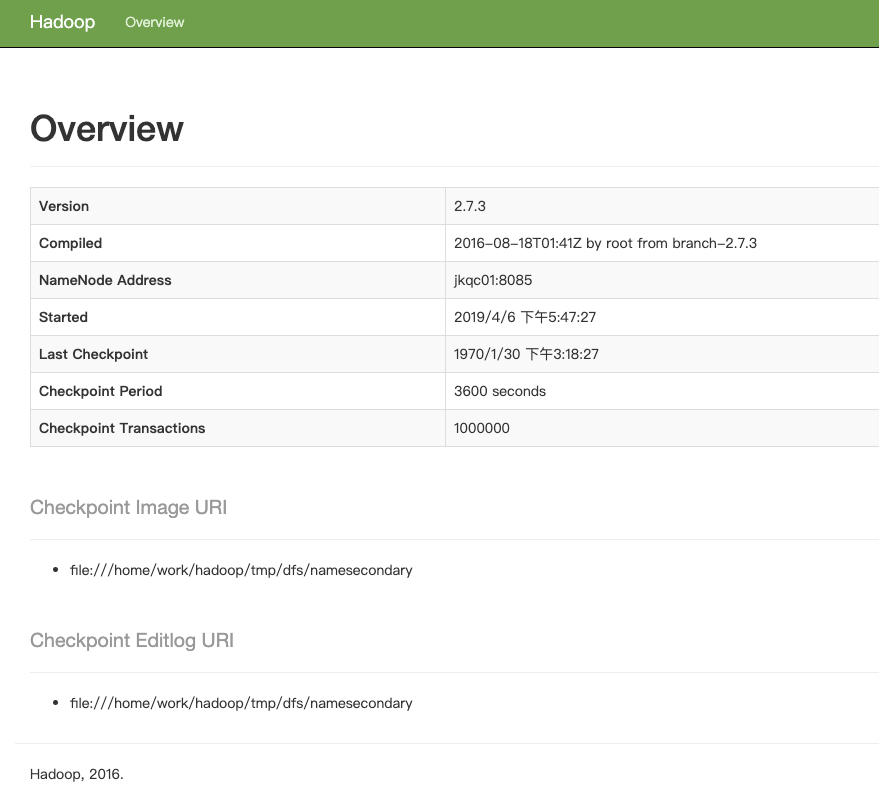
Task: Click the Hadoop, 2016. footer text
Action: (77, 774)
